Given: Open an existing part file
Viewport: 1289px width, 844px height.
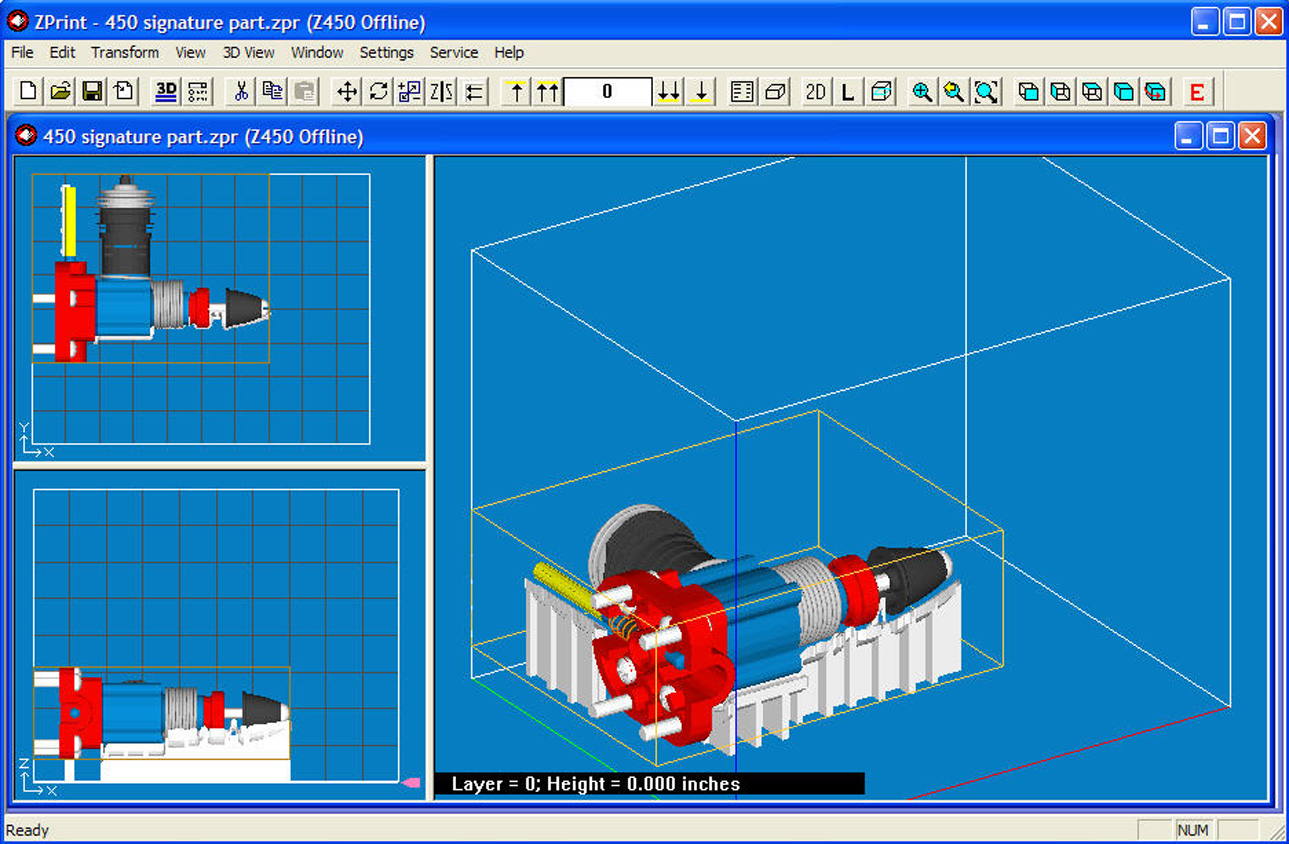Looking at the screenshot, I should 59,91.
